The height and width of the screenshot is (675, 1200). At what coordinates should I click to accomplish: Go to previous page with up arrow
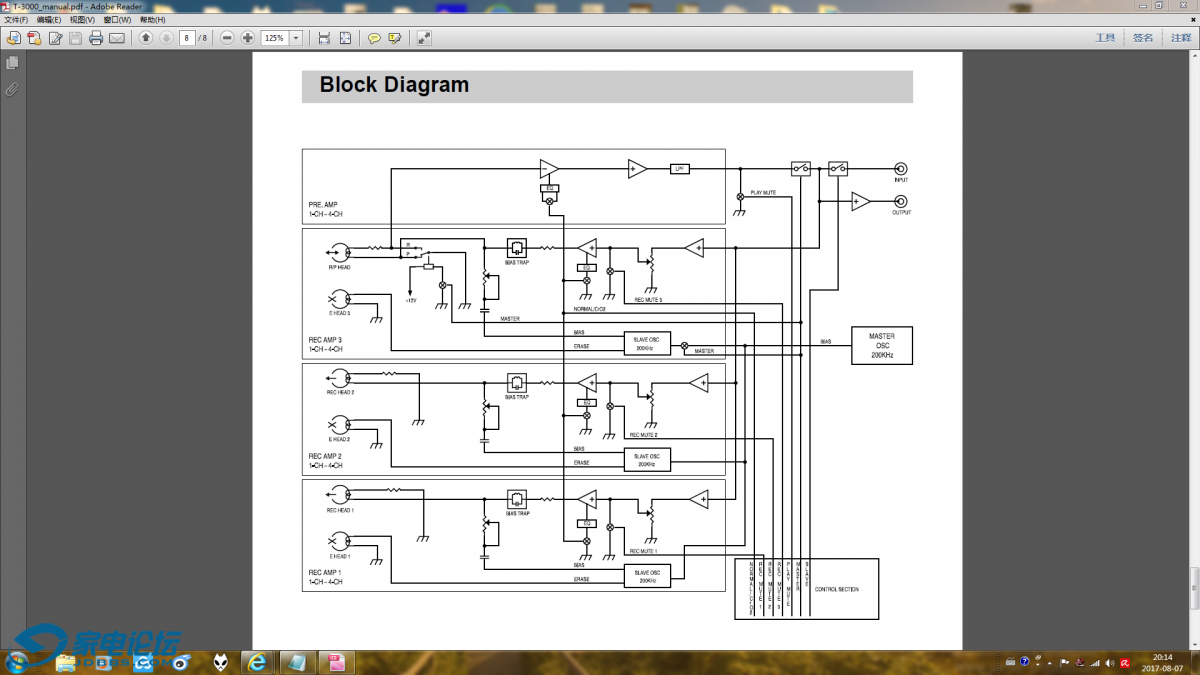[146, 38]
